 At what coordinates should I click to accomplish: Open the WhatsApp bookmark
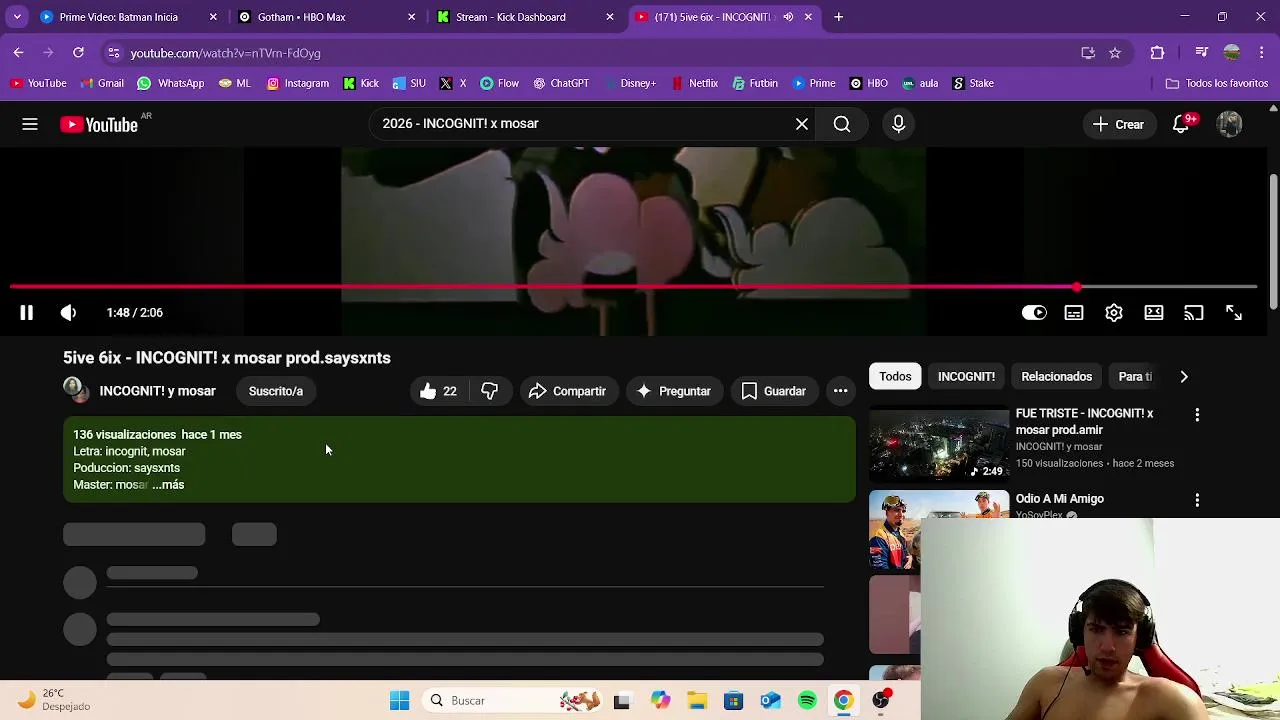coord(170,83)
